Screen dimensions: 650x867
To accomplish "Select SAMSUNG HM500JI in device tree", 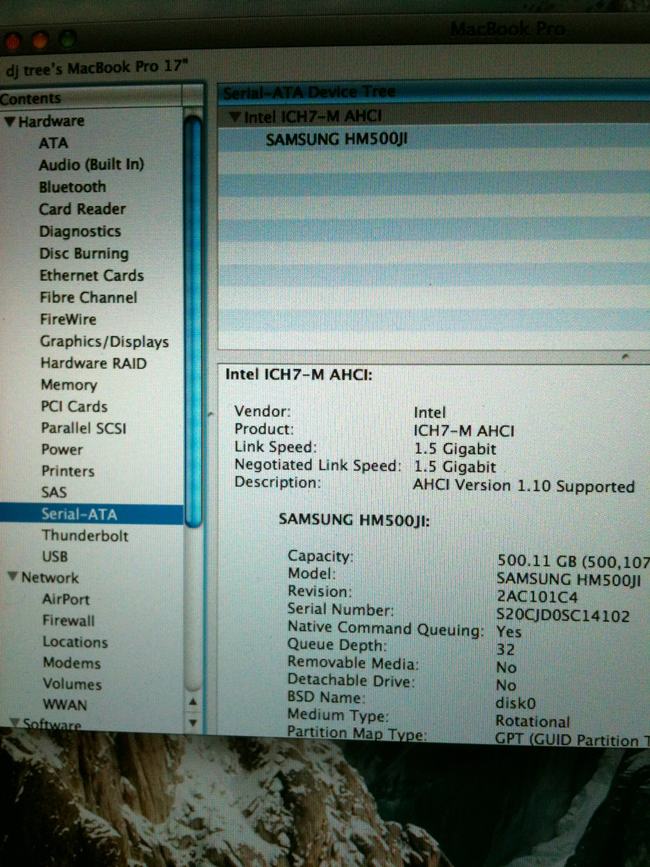I will (x=336, y=139).
